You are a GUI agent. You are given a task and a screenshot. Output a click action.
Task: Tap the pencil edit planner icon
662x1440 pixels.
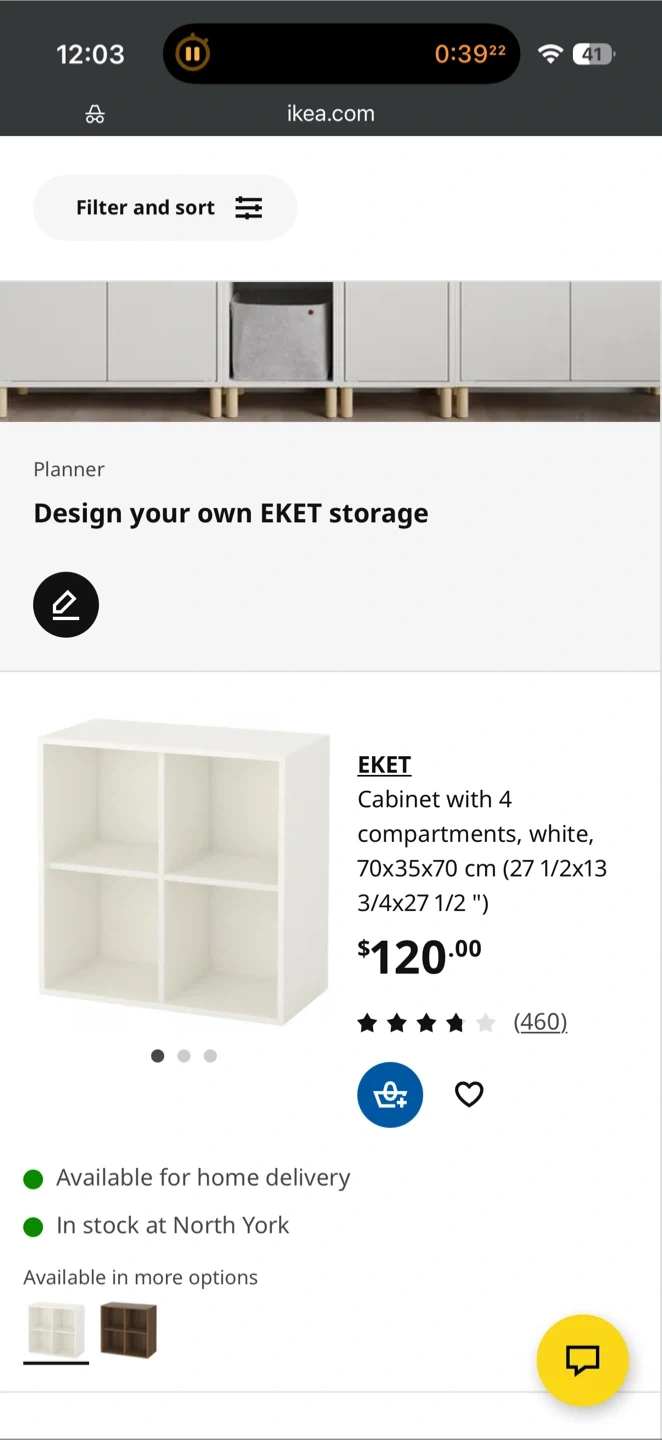tap(66, 605)
